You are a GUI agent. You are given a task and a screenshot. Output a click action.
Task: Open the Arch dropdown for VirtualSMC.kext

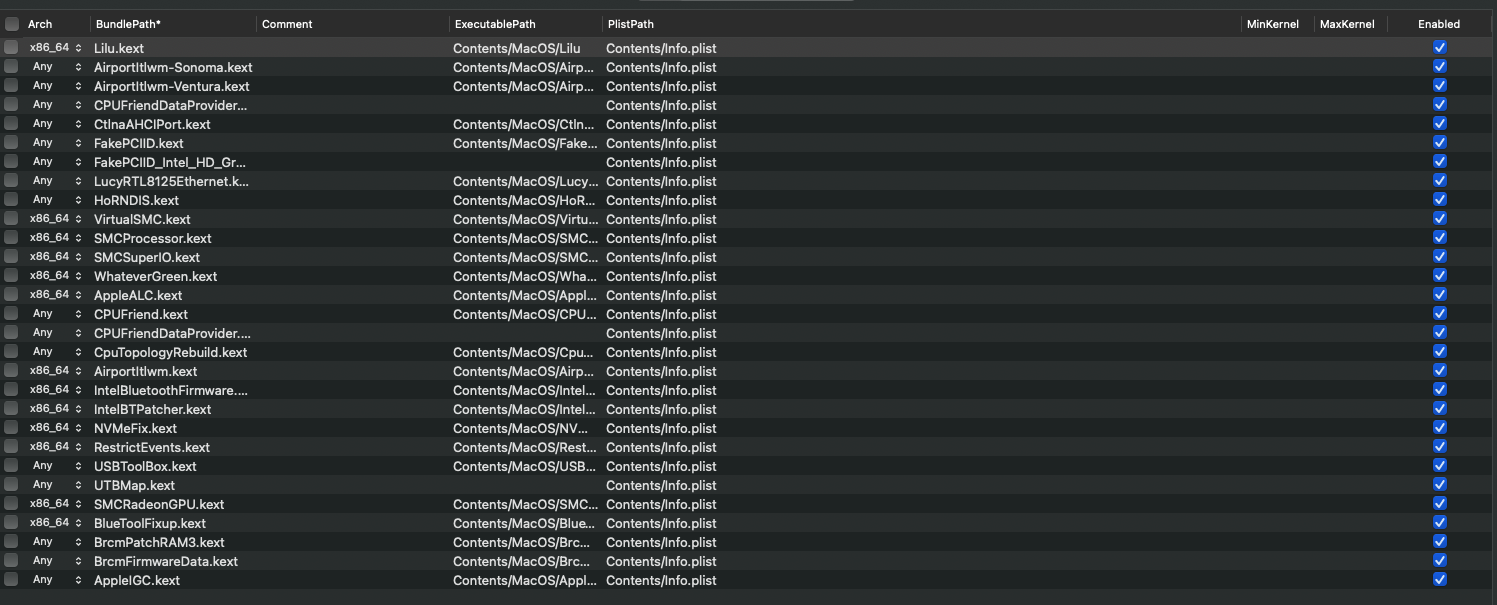(78, 219)
